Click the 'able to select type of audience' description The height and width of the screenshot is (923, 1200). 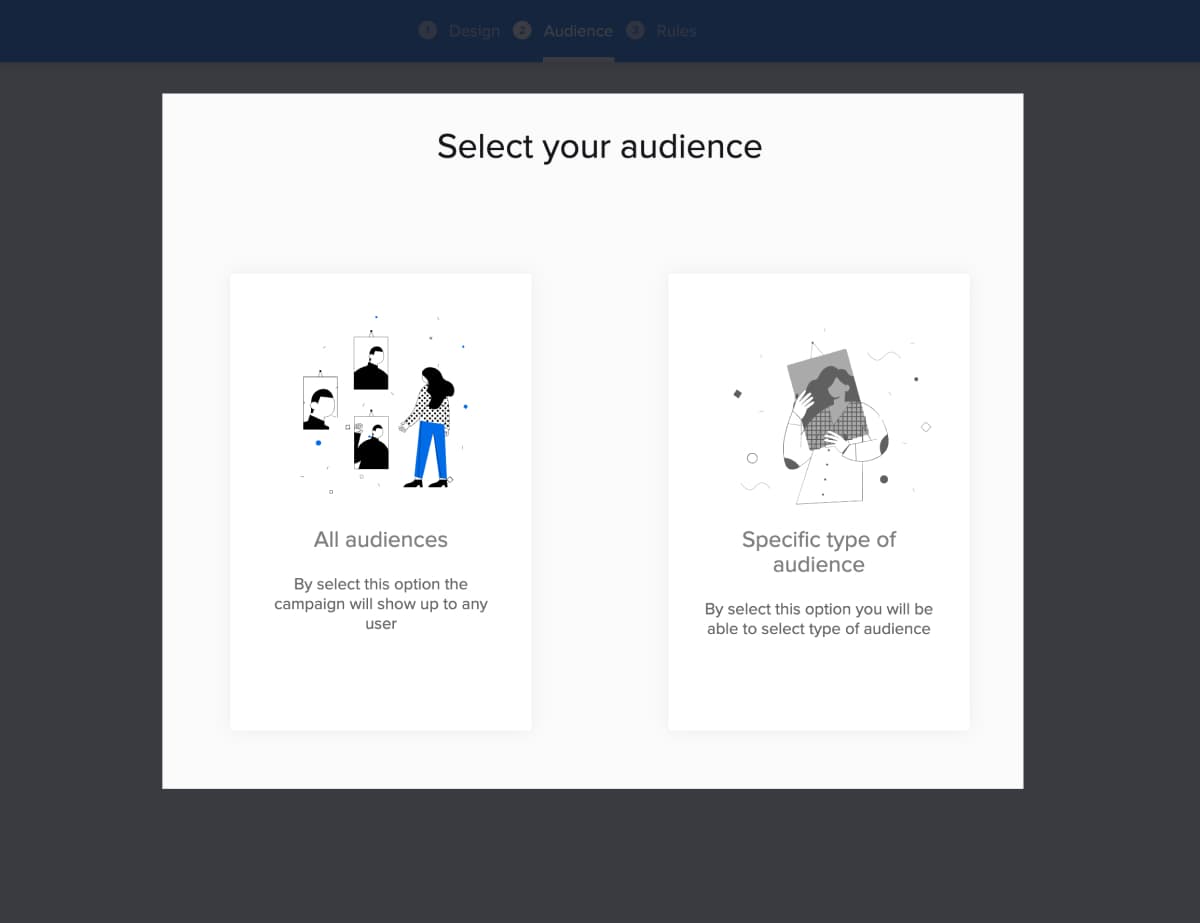coord(819,629)
